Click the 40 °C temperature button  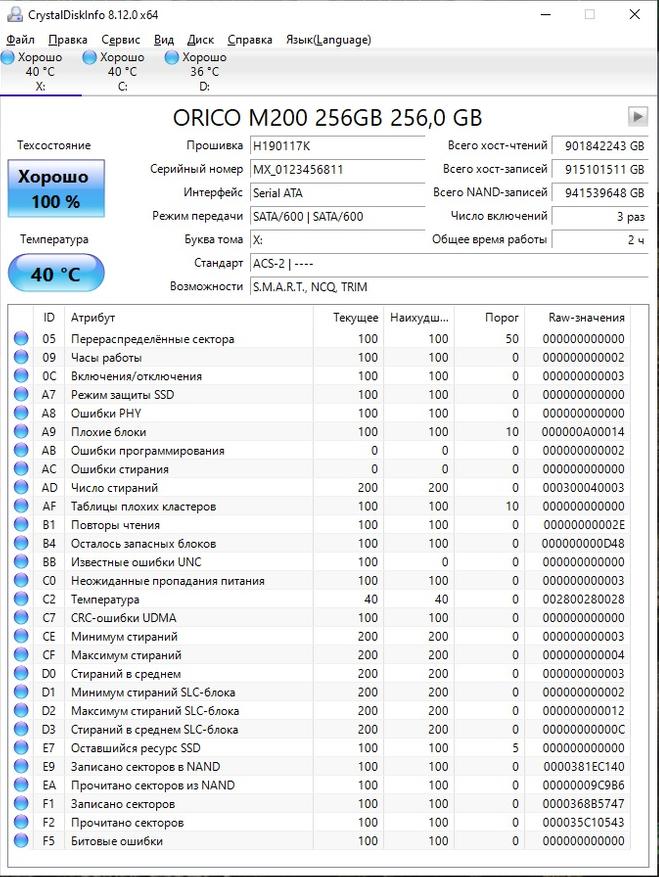pyautogui.click(x=56, y=273)
